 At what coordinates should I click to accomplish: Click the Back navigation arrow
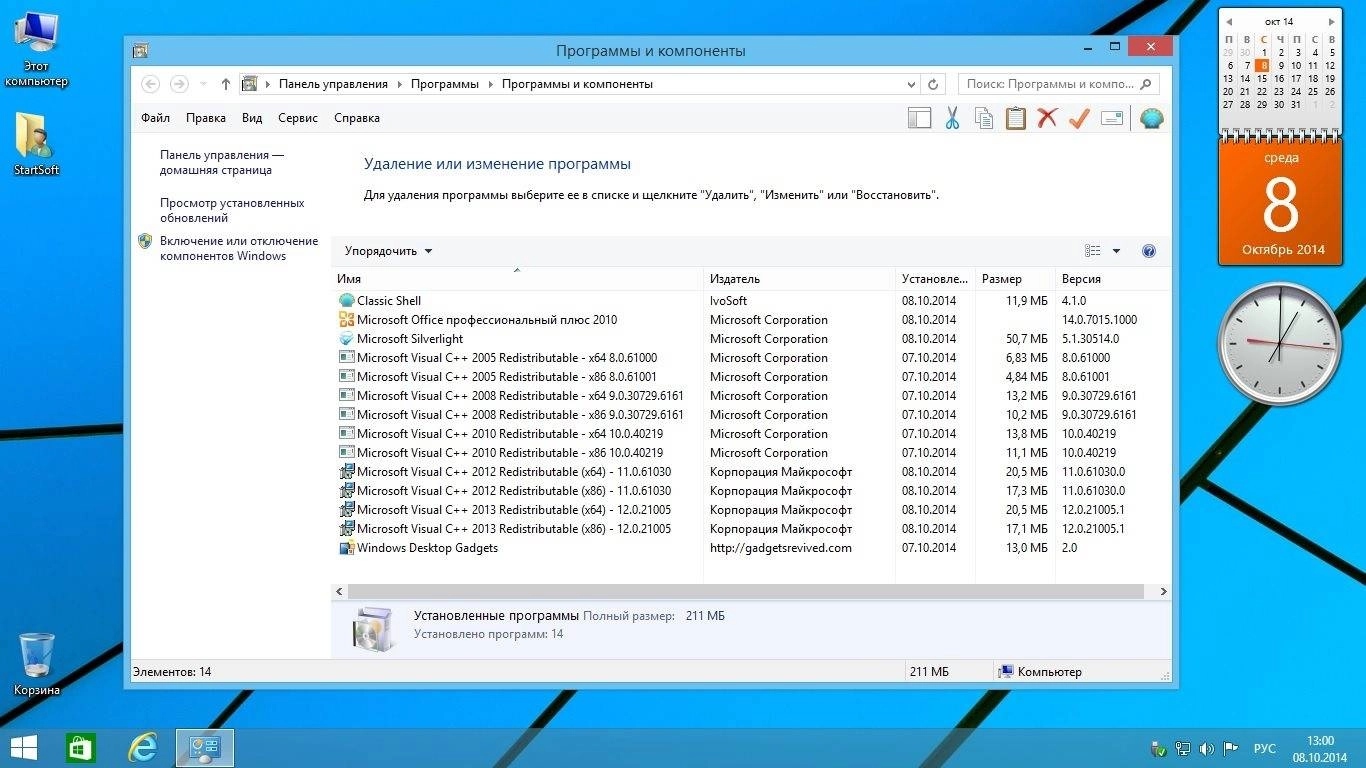pos(150,84)
